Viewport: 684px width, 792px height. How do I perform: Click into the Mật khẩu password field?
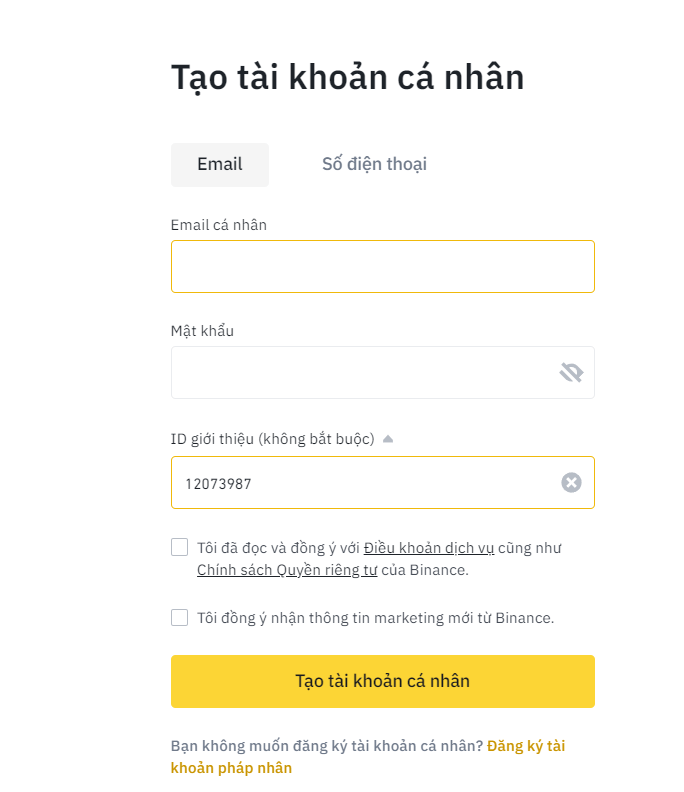362,373
